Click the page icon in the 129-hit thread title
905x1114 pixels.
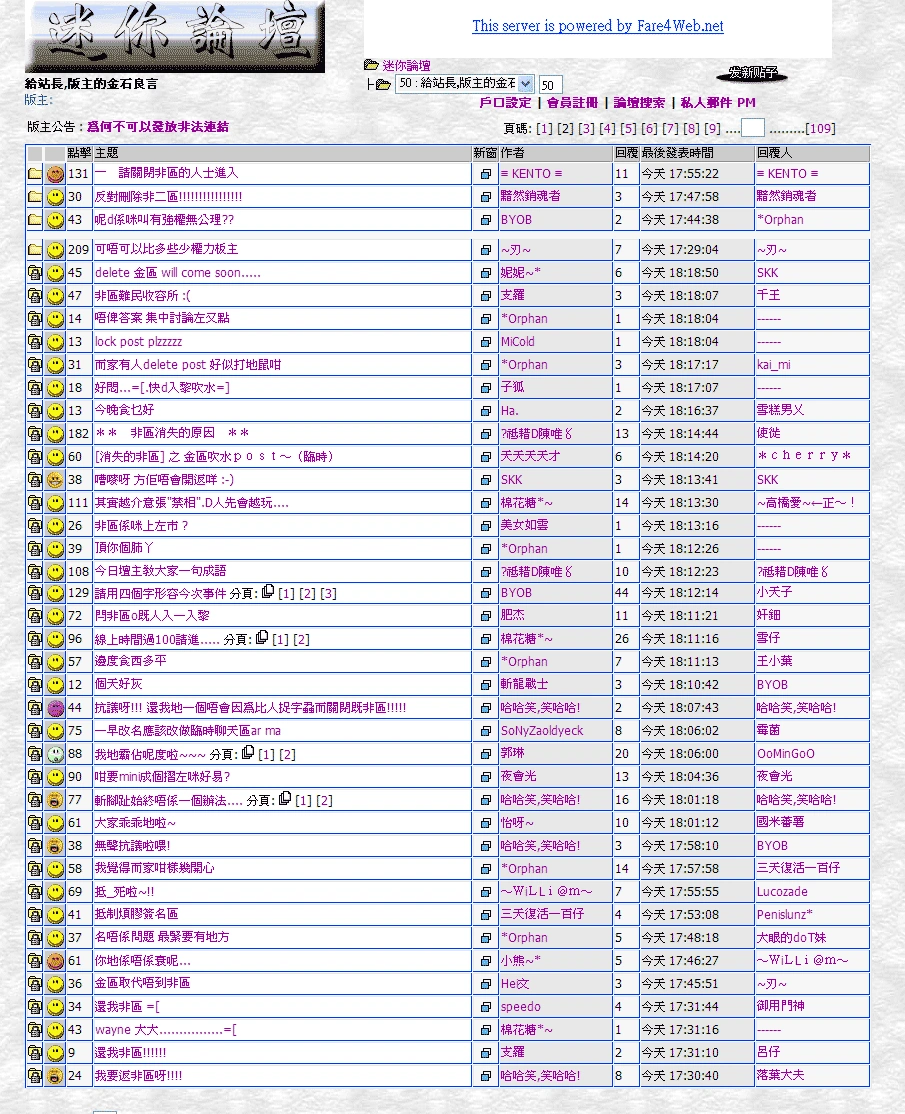pyautogui.click(x=268, y=591)
